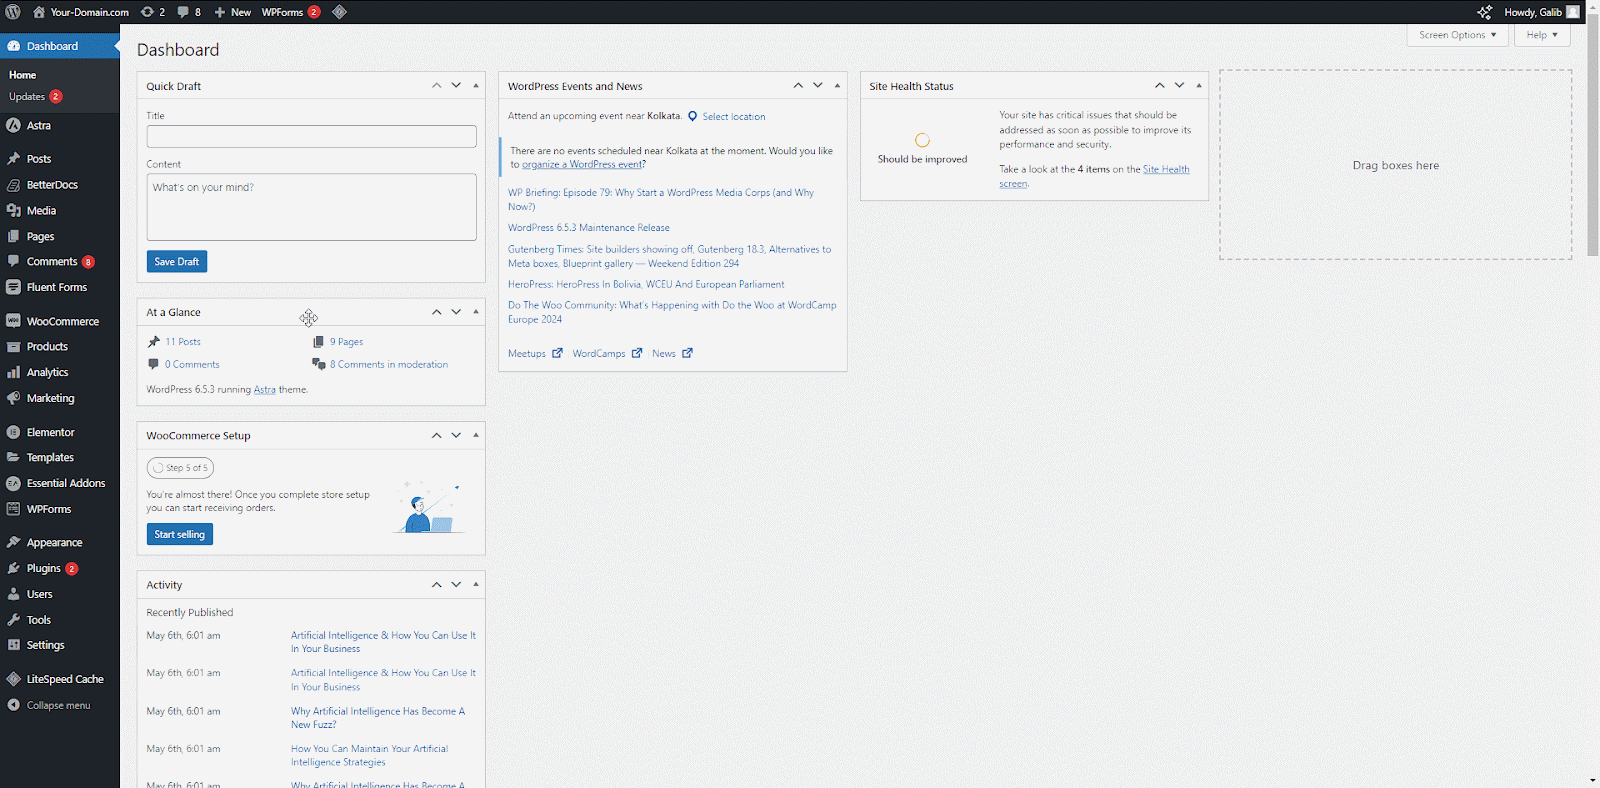Click the WPForms sidebar icon
Screen dimensions: 1600x788
click(13, 509)
